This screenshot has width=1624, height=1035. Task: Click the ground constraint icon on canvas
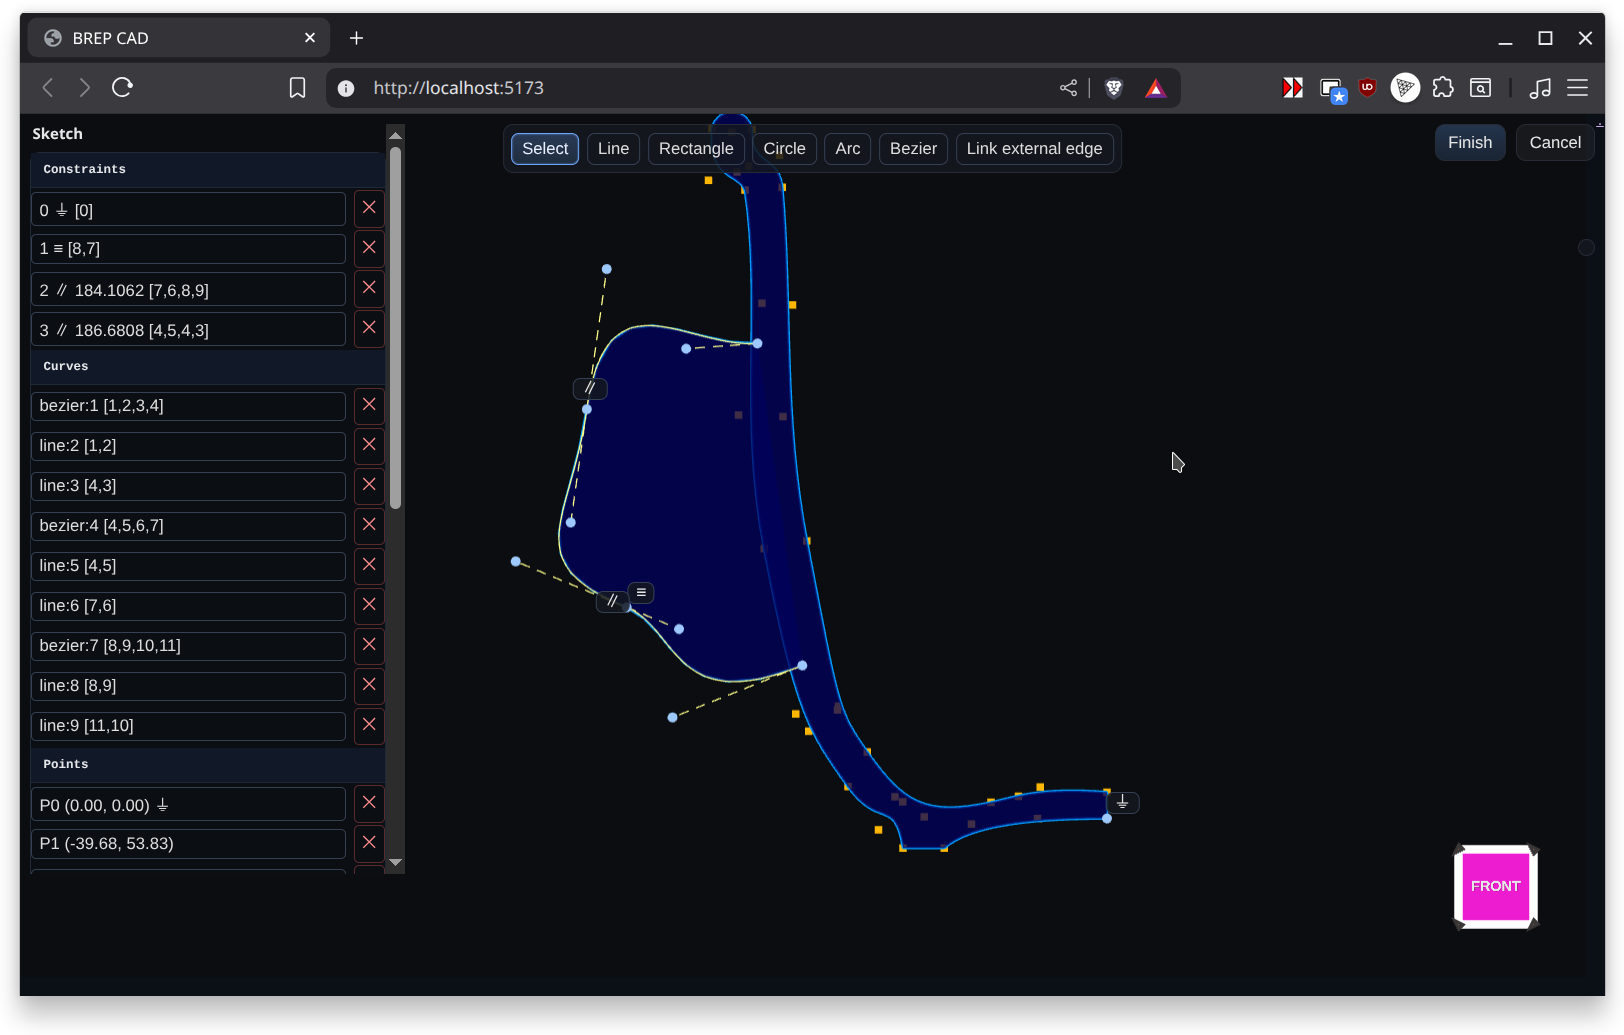coord(1122,802)
